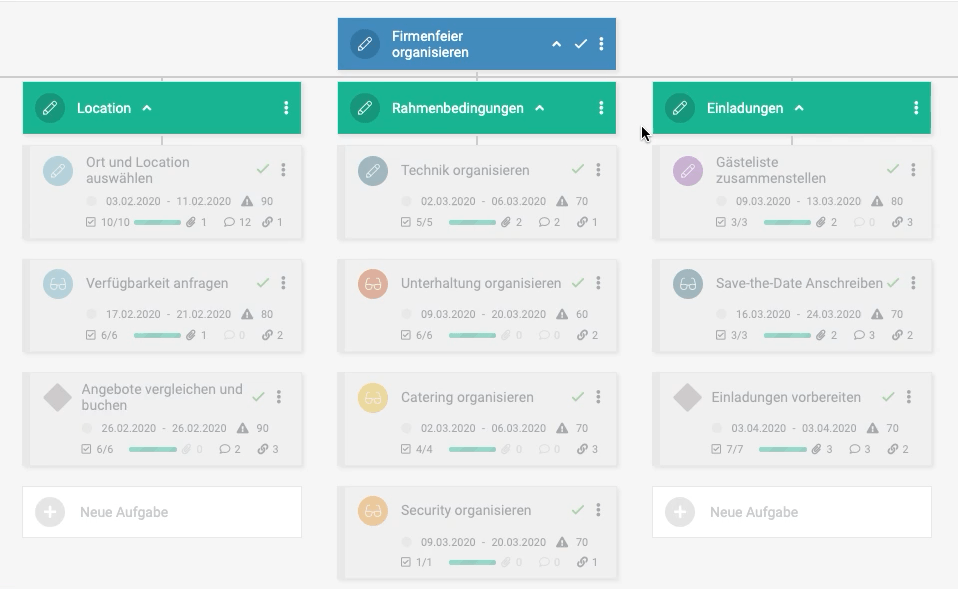
Task: Toggle done checkmark on Save-the-Date Anschreiben
Action: [893, 283]
